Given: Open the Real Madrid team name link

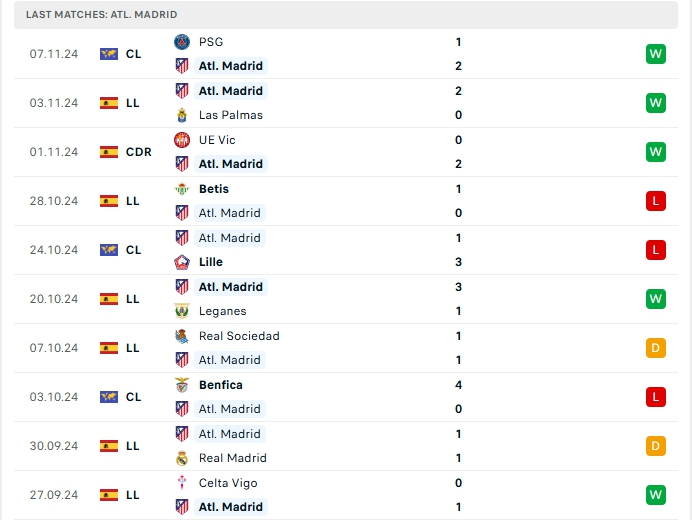Looking at the screenshot, I should point(233,458).
